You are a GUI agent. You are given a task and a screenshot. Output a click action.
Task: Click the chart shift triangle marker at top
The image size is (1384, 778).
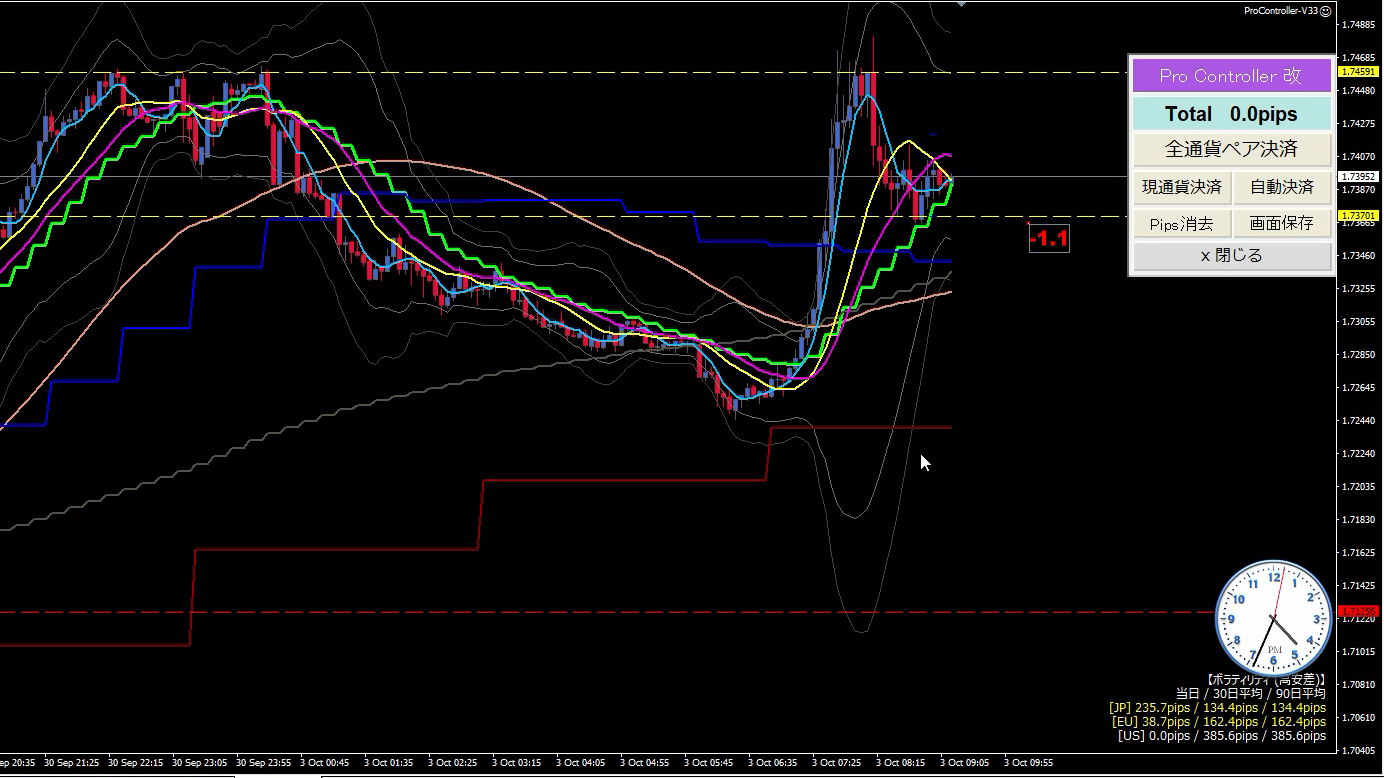tap(962, 4)
